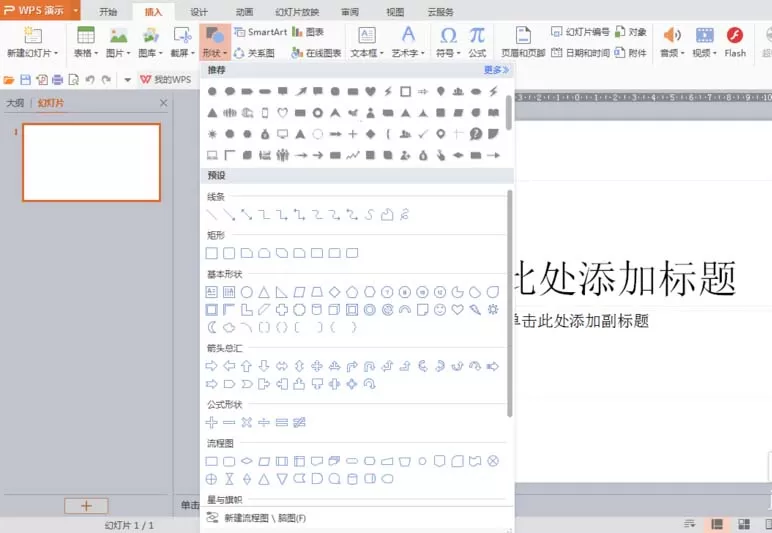
Task: Pick the down arrow in 箭头总汇
Action: pyautogui.click(x=264, y=366)
